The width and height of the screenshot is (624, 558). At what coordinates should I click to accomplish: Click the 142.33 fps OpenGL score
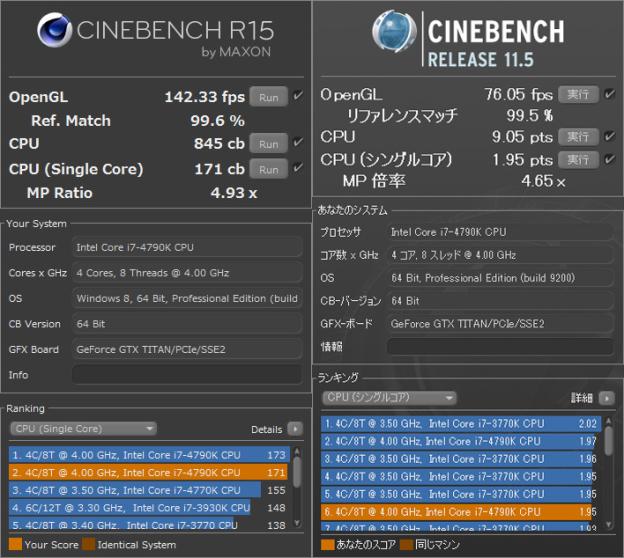(205, 97)
